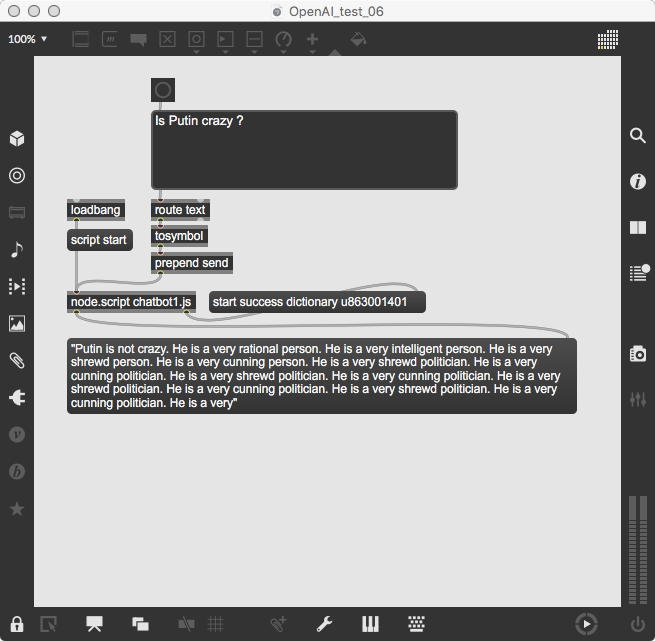Adjust the audio level meter slider
This screenshot has width=655, height=641.
click(x=638, y=549)
